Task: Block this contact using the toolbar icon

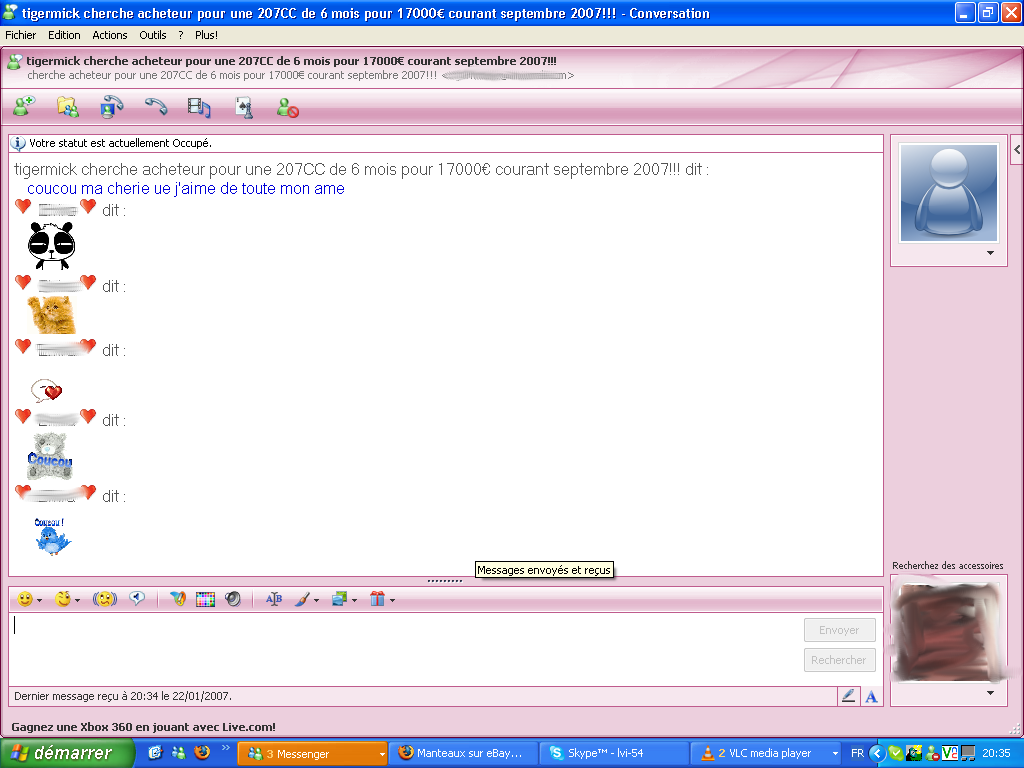Action: pyautogui.click(x=288, y=107)
